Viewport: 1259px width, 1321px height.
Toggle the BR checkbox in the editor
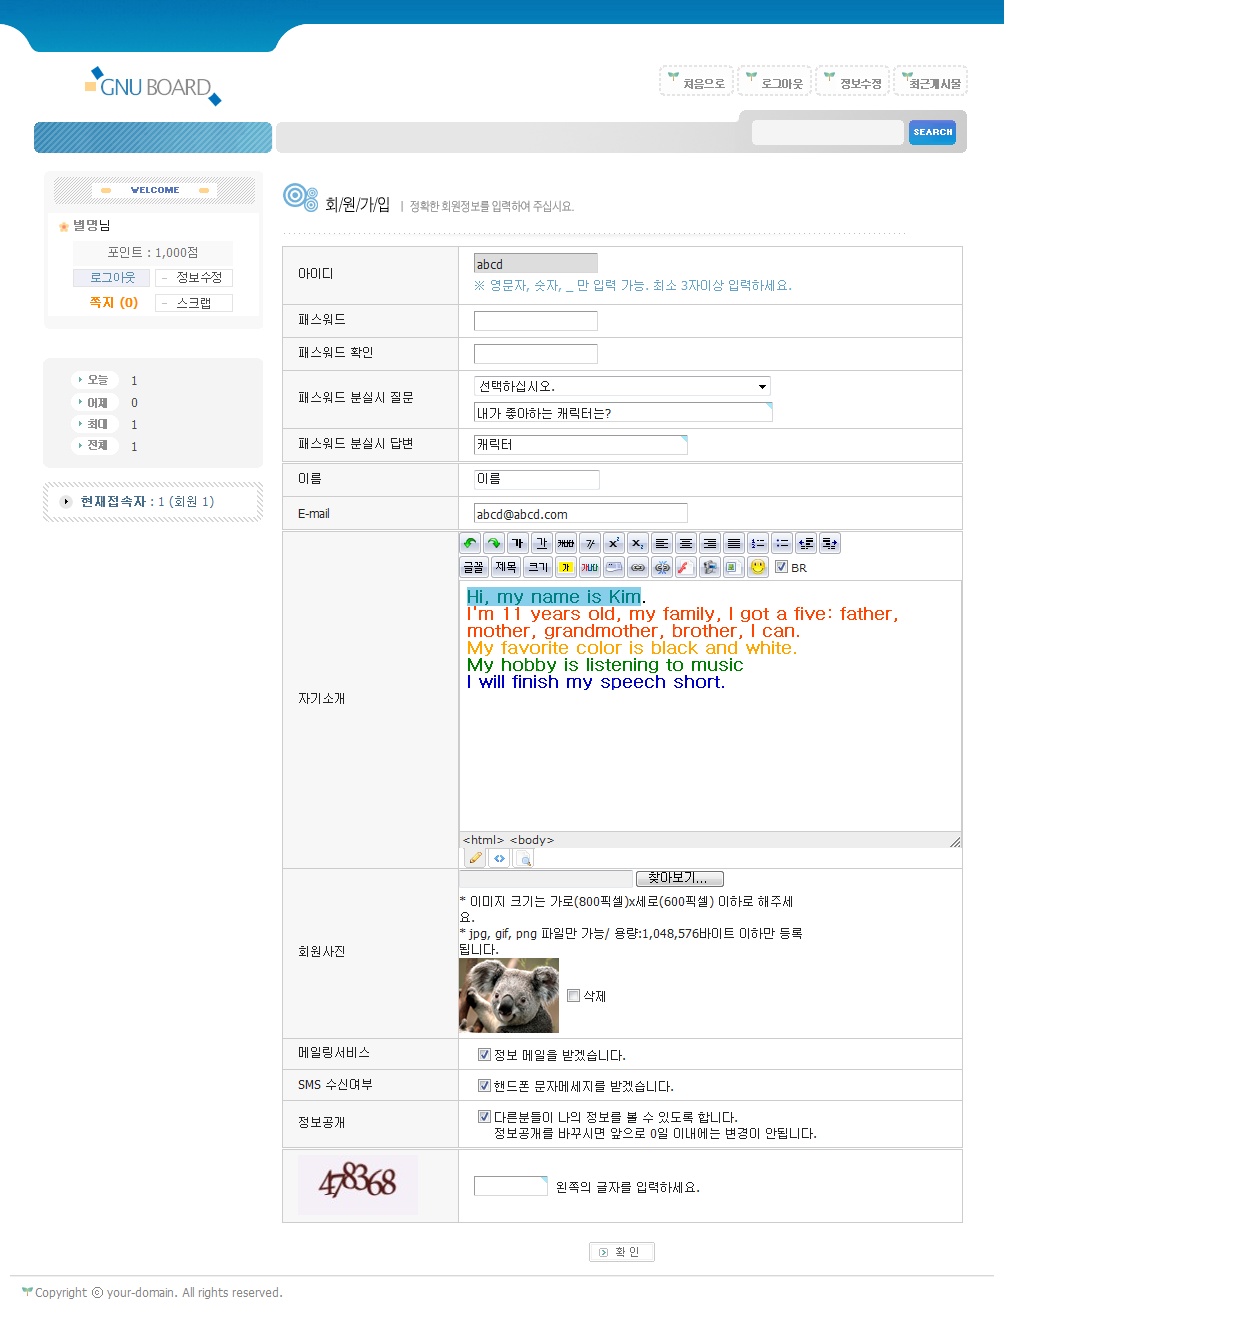point(782,567)
